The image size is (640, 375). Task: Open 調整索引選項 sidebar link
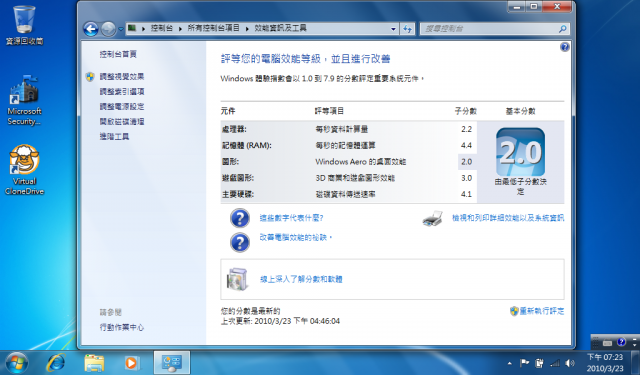(x=122, y=91)
